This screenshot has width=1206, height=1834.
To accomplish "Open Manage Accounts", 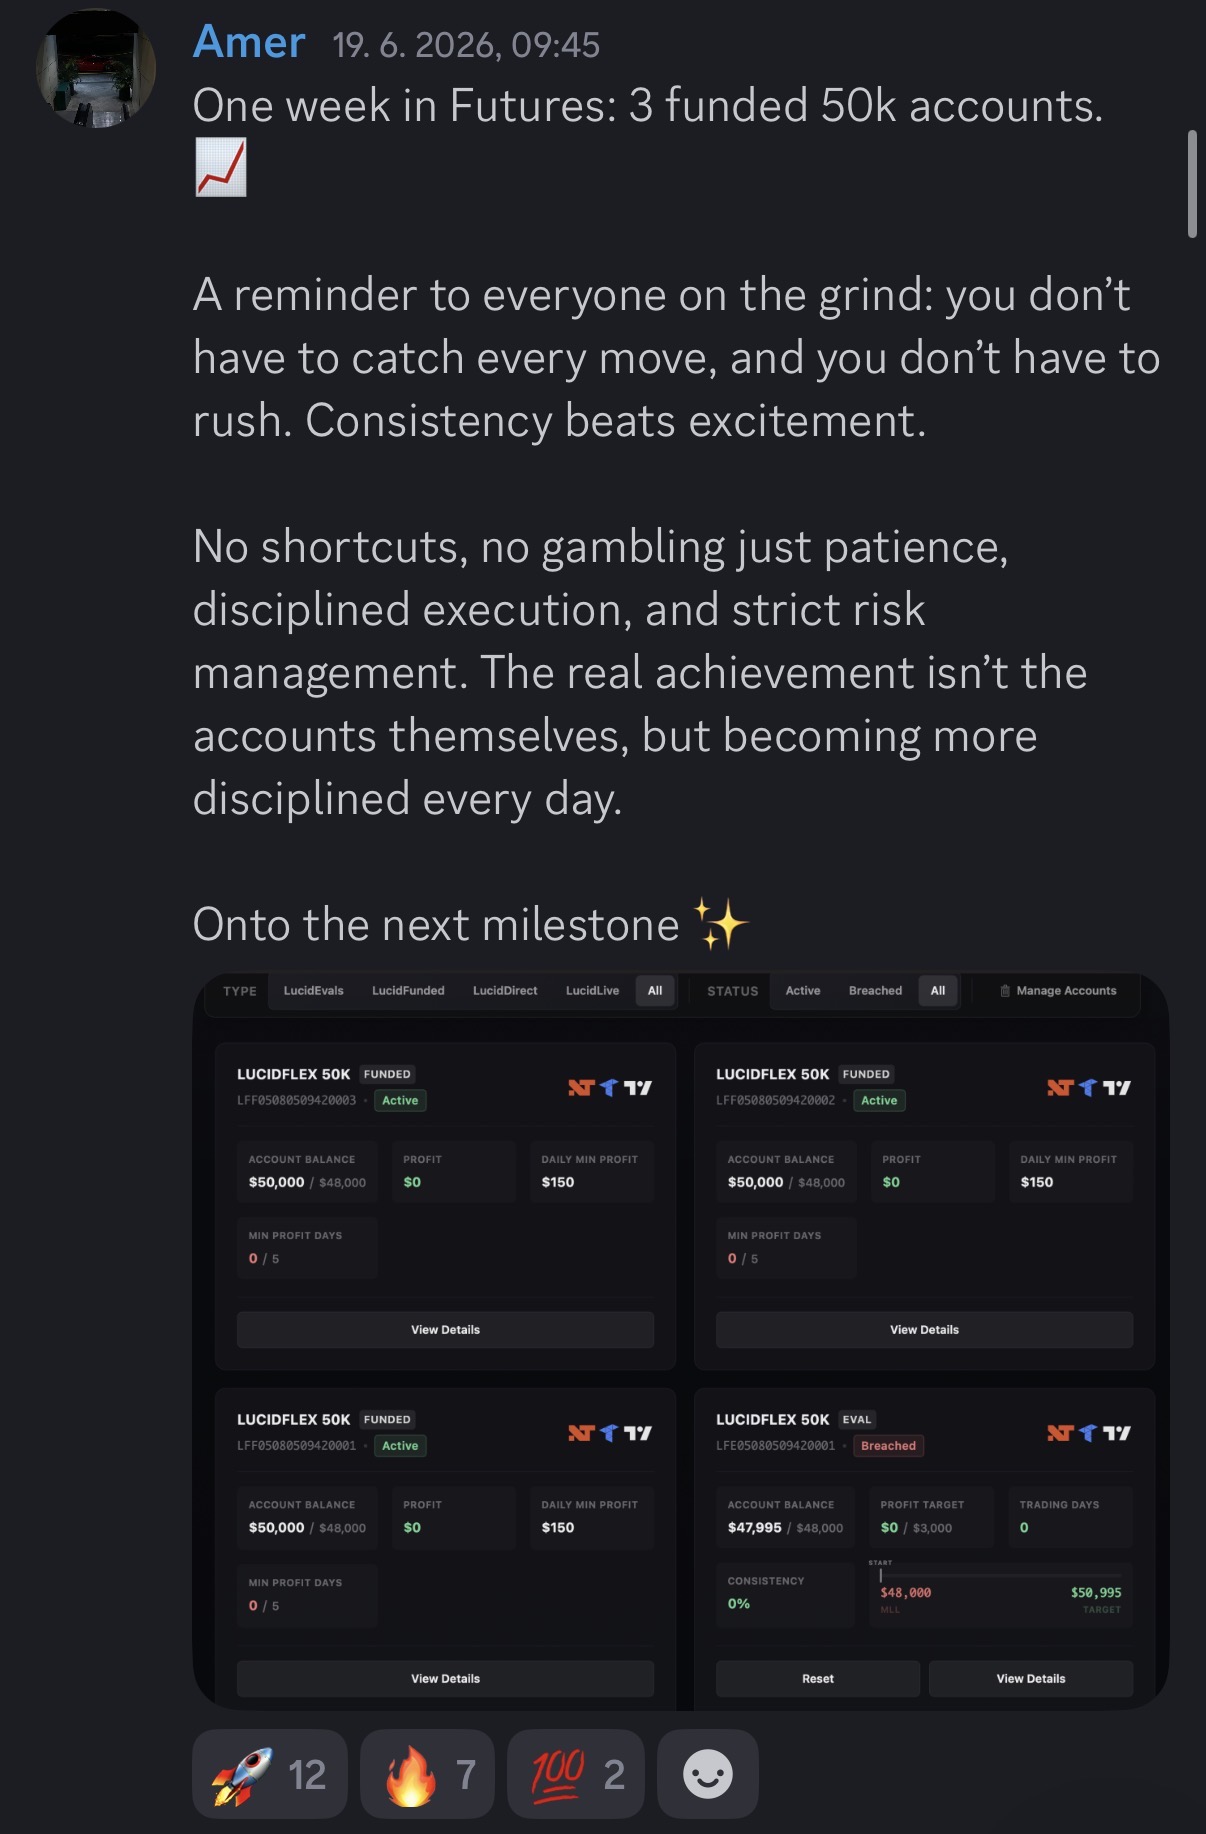I will tap(1058, 991).
